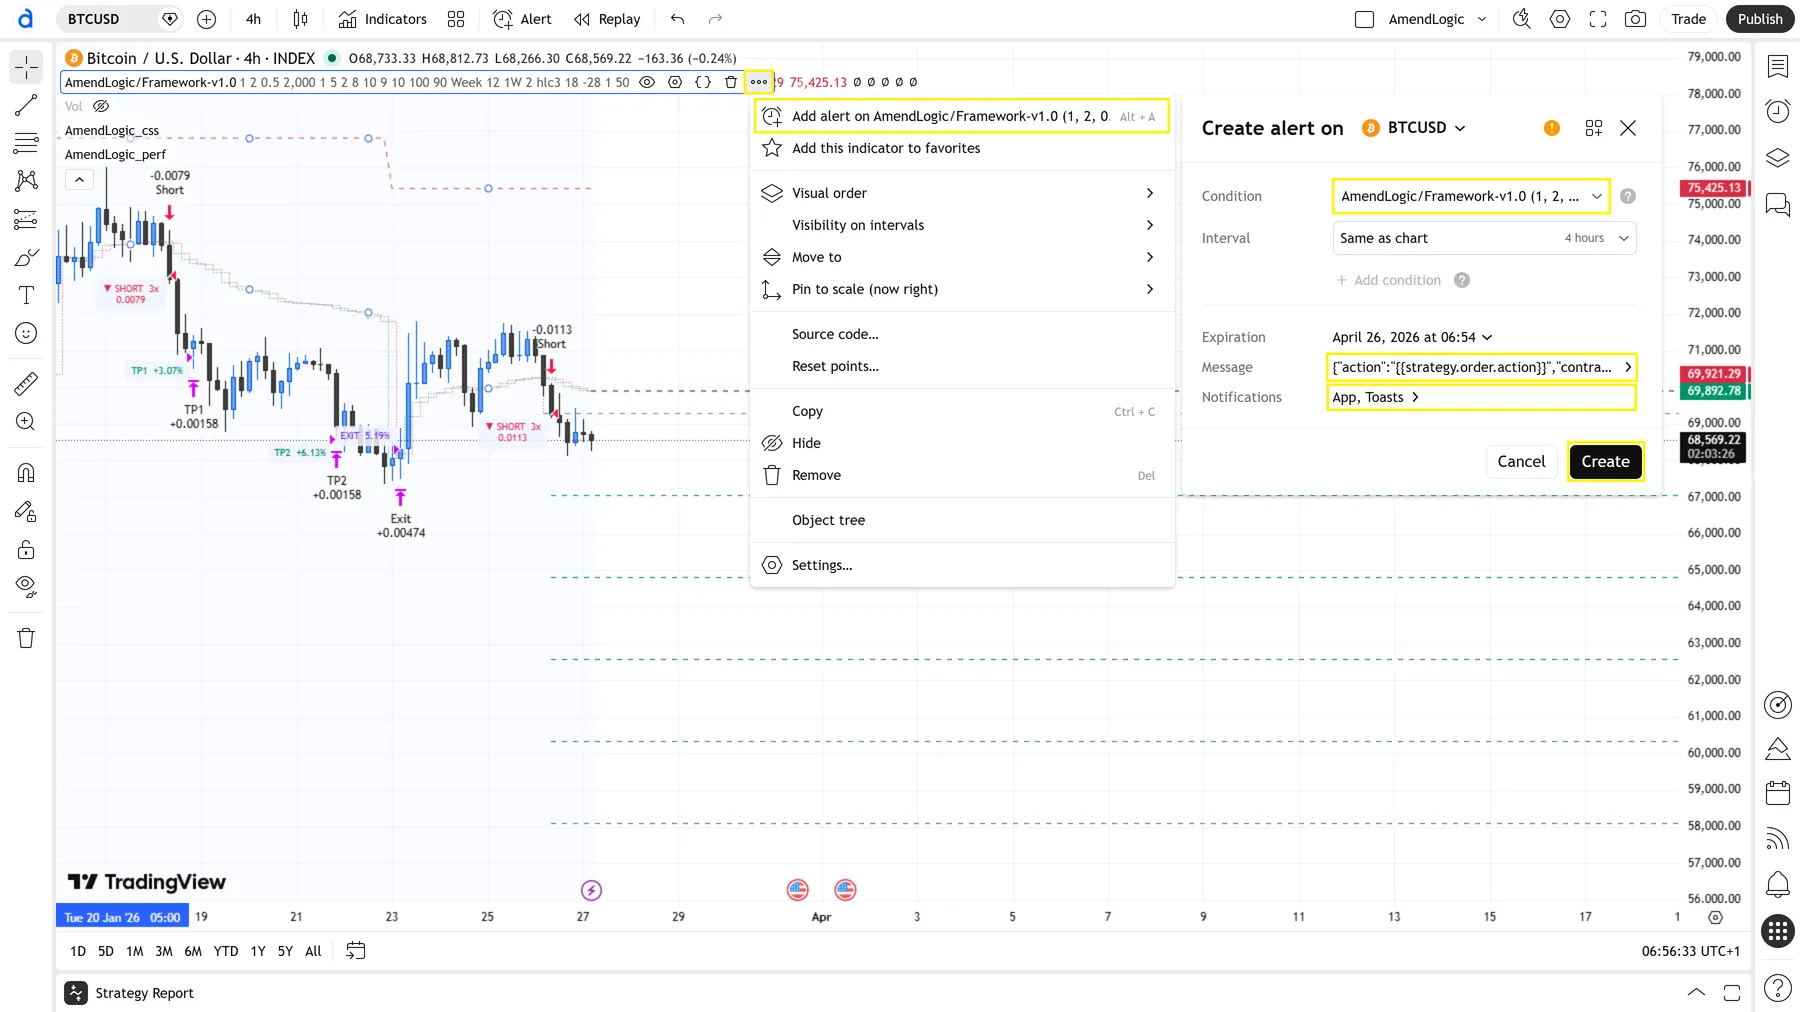Show the hidden Vol indicator

[x=101, y=106]
